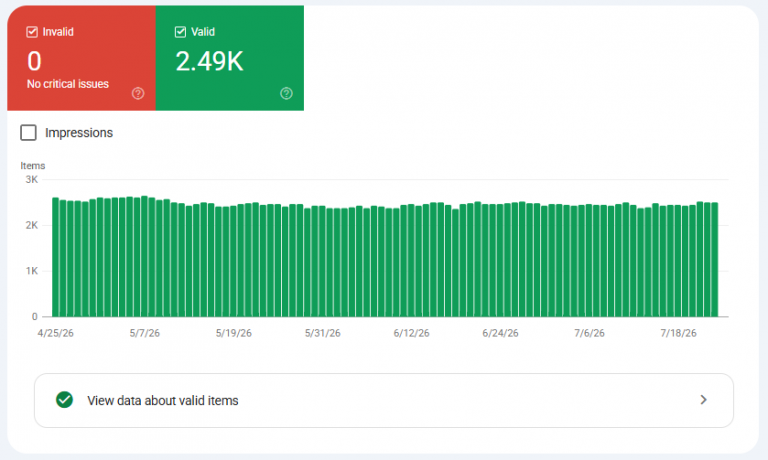This screenshot has height=460, width=768.
Task: Click the 1K axis label
Action: [x=32, y=271]
